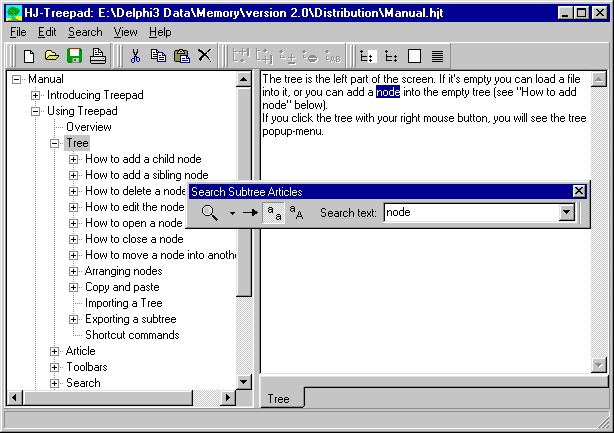
Task: Select the 'Importing a Tree' item
Action: click(124, 303)
